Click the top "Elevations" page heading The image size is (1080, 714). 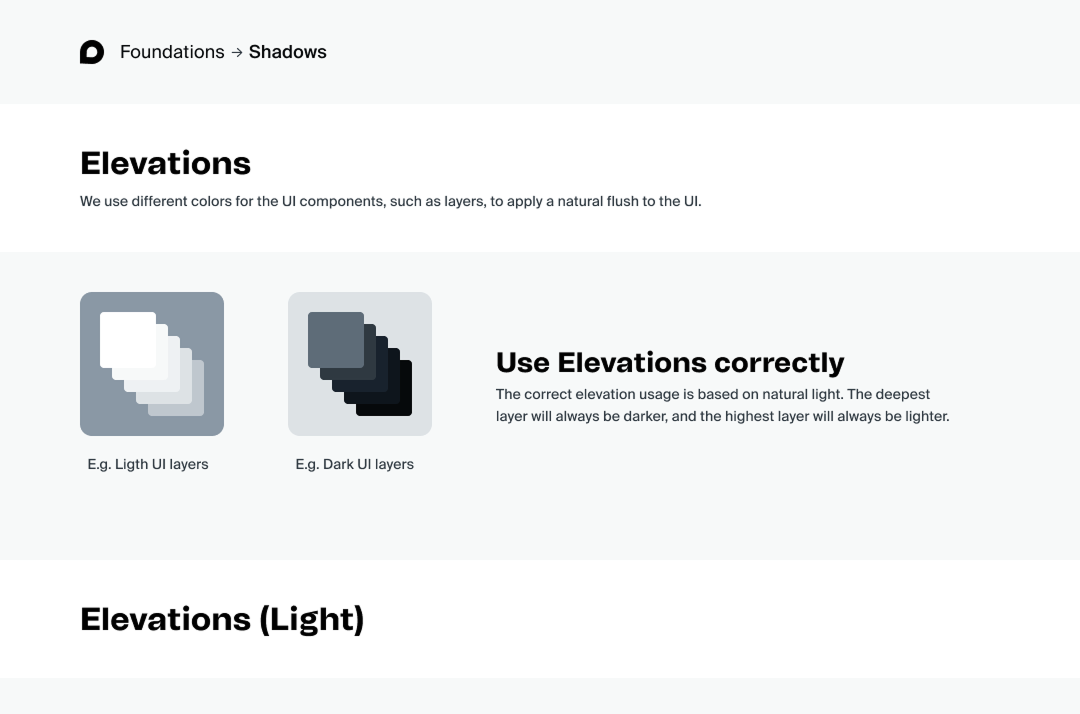click(x=165, y=163)
